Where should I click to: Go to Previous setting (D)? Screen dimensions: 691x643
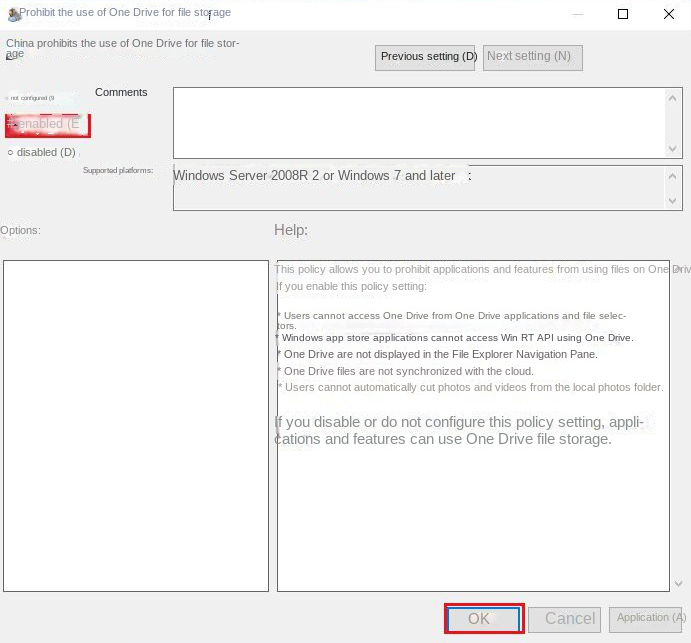425,57
